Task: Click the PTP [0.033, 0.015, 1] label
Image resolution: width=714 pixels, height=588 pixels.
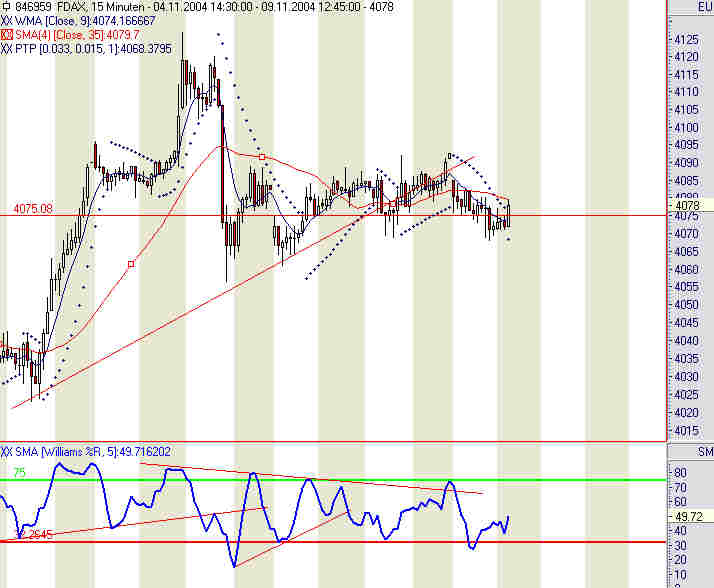Action: tap(93, 49)
